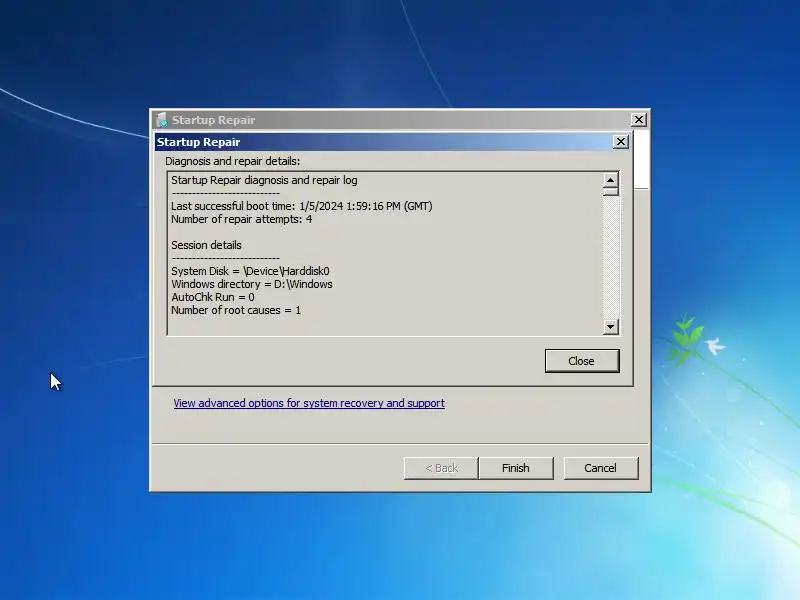This screenshot has width=800, height=600.
Task: Click the Startup Repair icon in title bar
Action: tap(162, 120)
